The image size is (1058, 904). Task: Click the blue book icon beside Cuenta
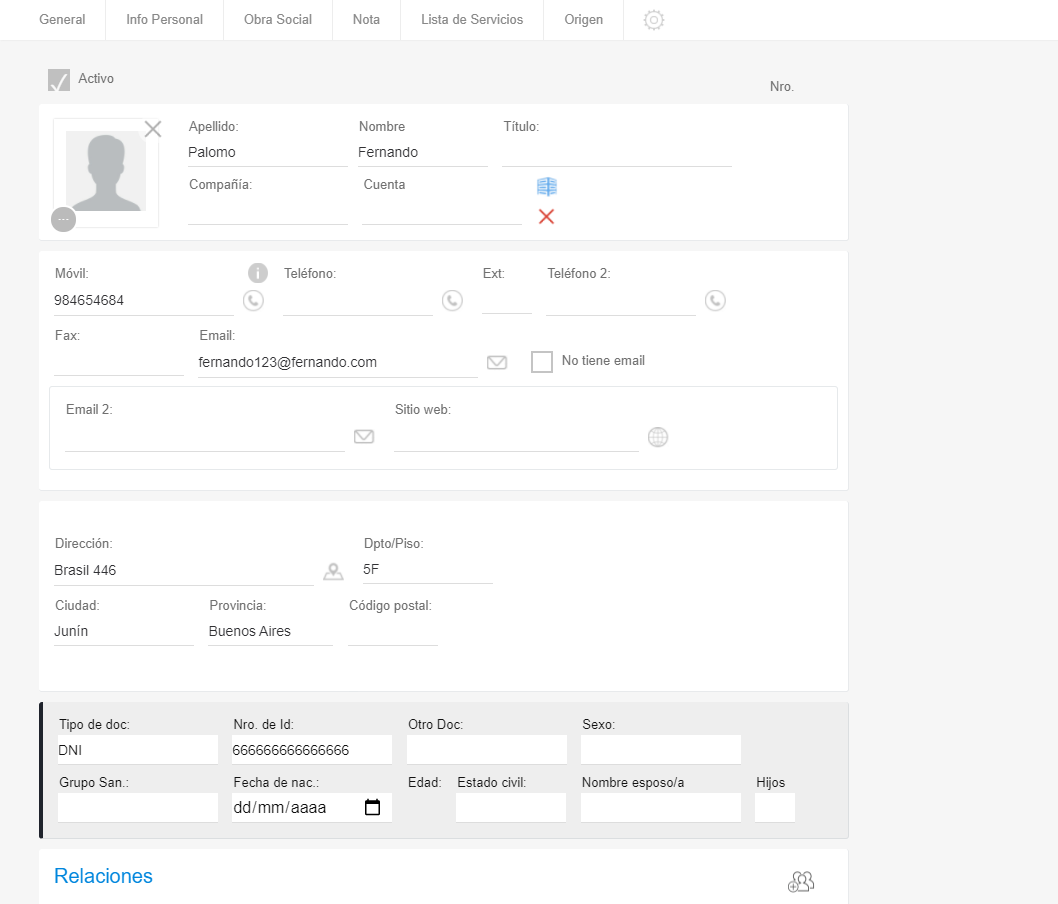546,187
